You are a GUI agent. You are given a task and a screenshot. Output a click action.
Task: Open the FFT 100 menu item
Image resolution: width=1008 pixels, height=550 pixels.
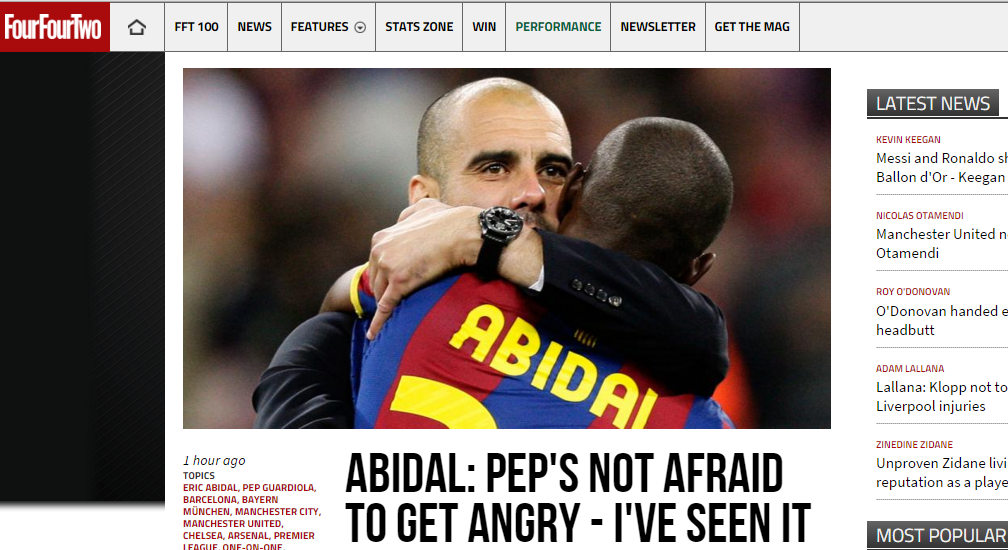coord(196,27)
